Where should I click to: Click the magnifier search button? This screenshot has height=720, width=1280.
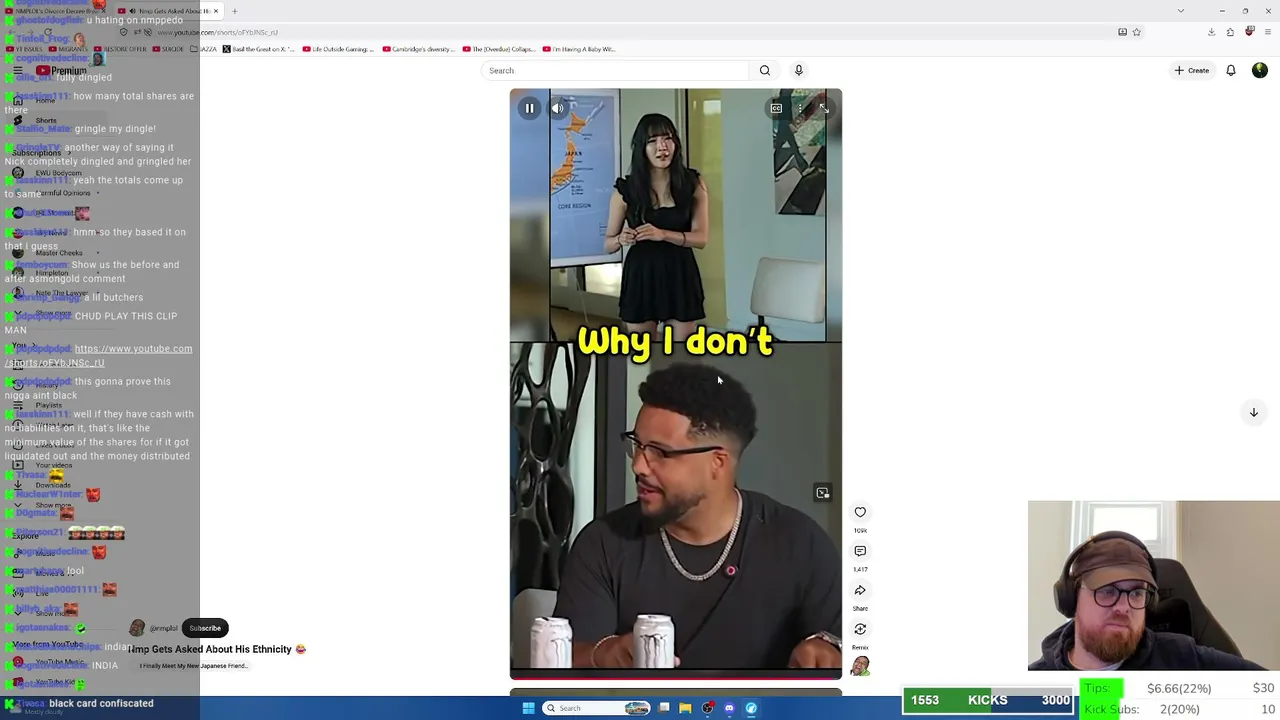(765, 70)
